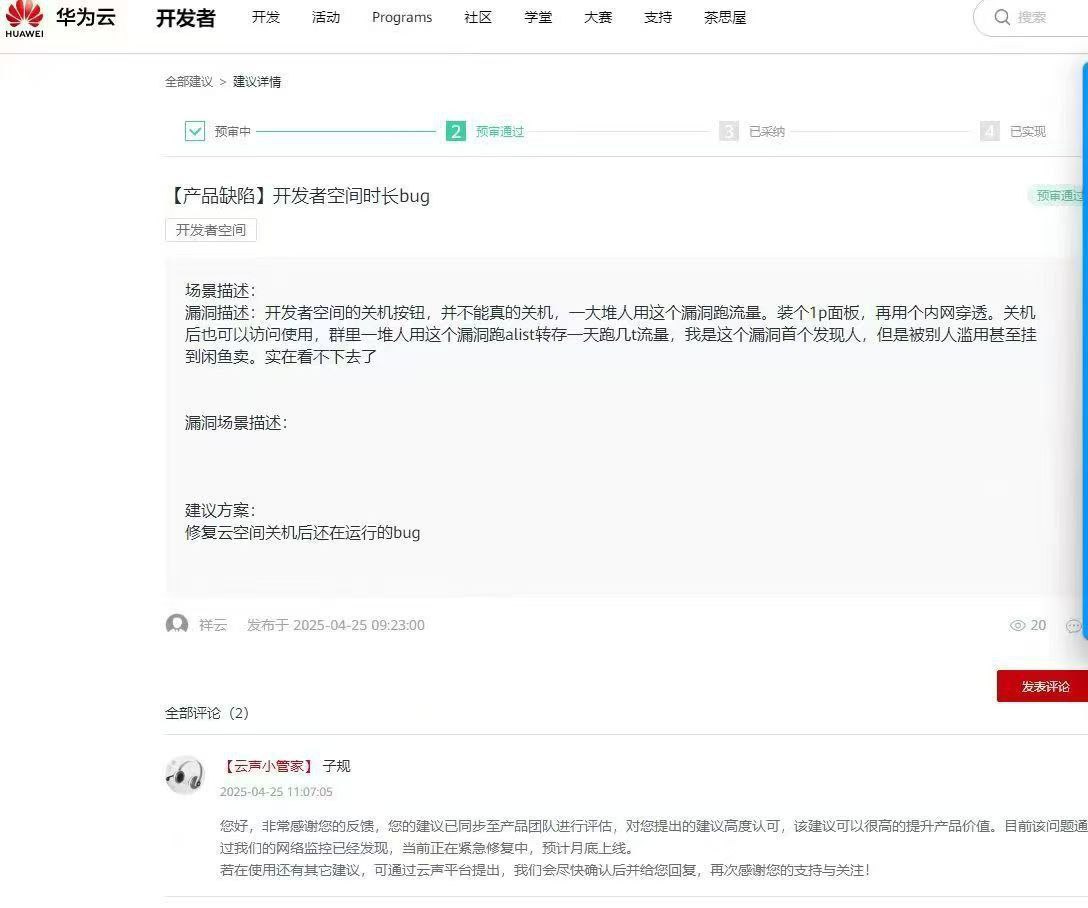Open the 开发 menu in navigation
The image size is (1088, 908).
coord(266,17)
